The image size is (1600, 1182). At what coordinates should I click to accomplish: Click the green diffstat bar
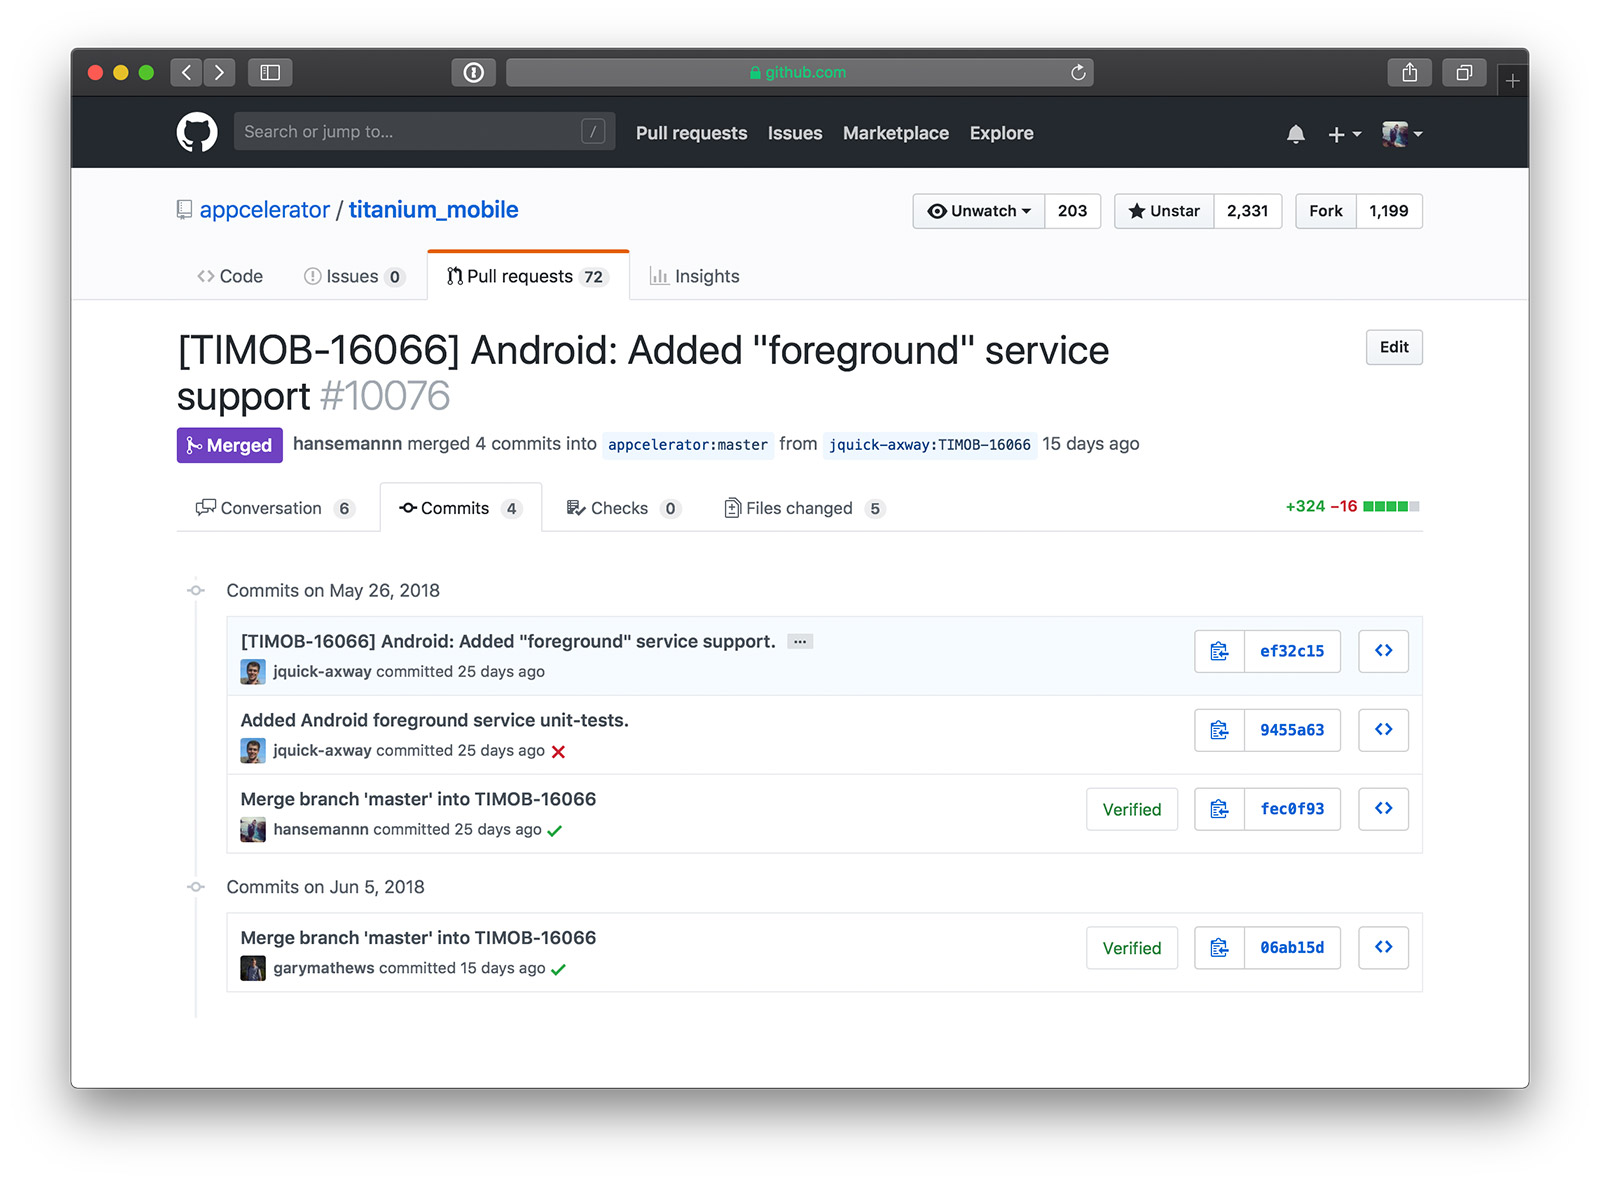1391,506
